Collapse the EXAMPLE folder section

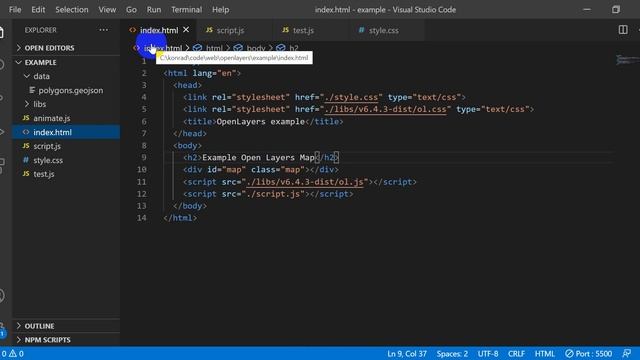(x=66, y=62)
